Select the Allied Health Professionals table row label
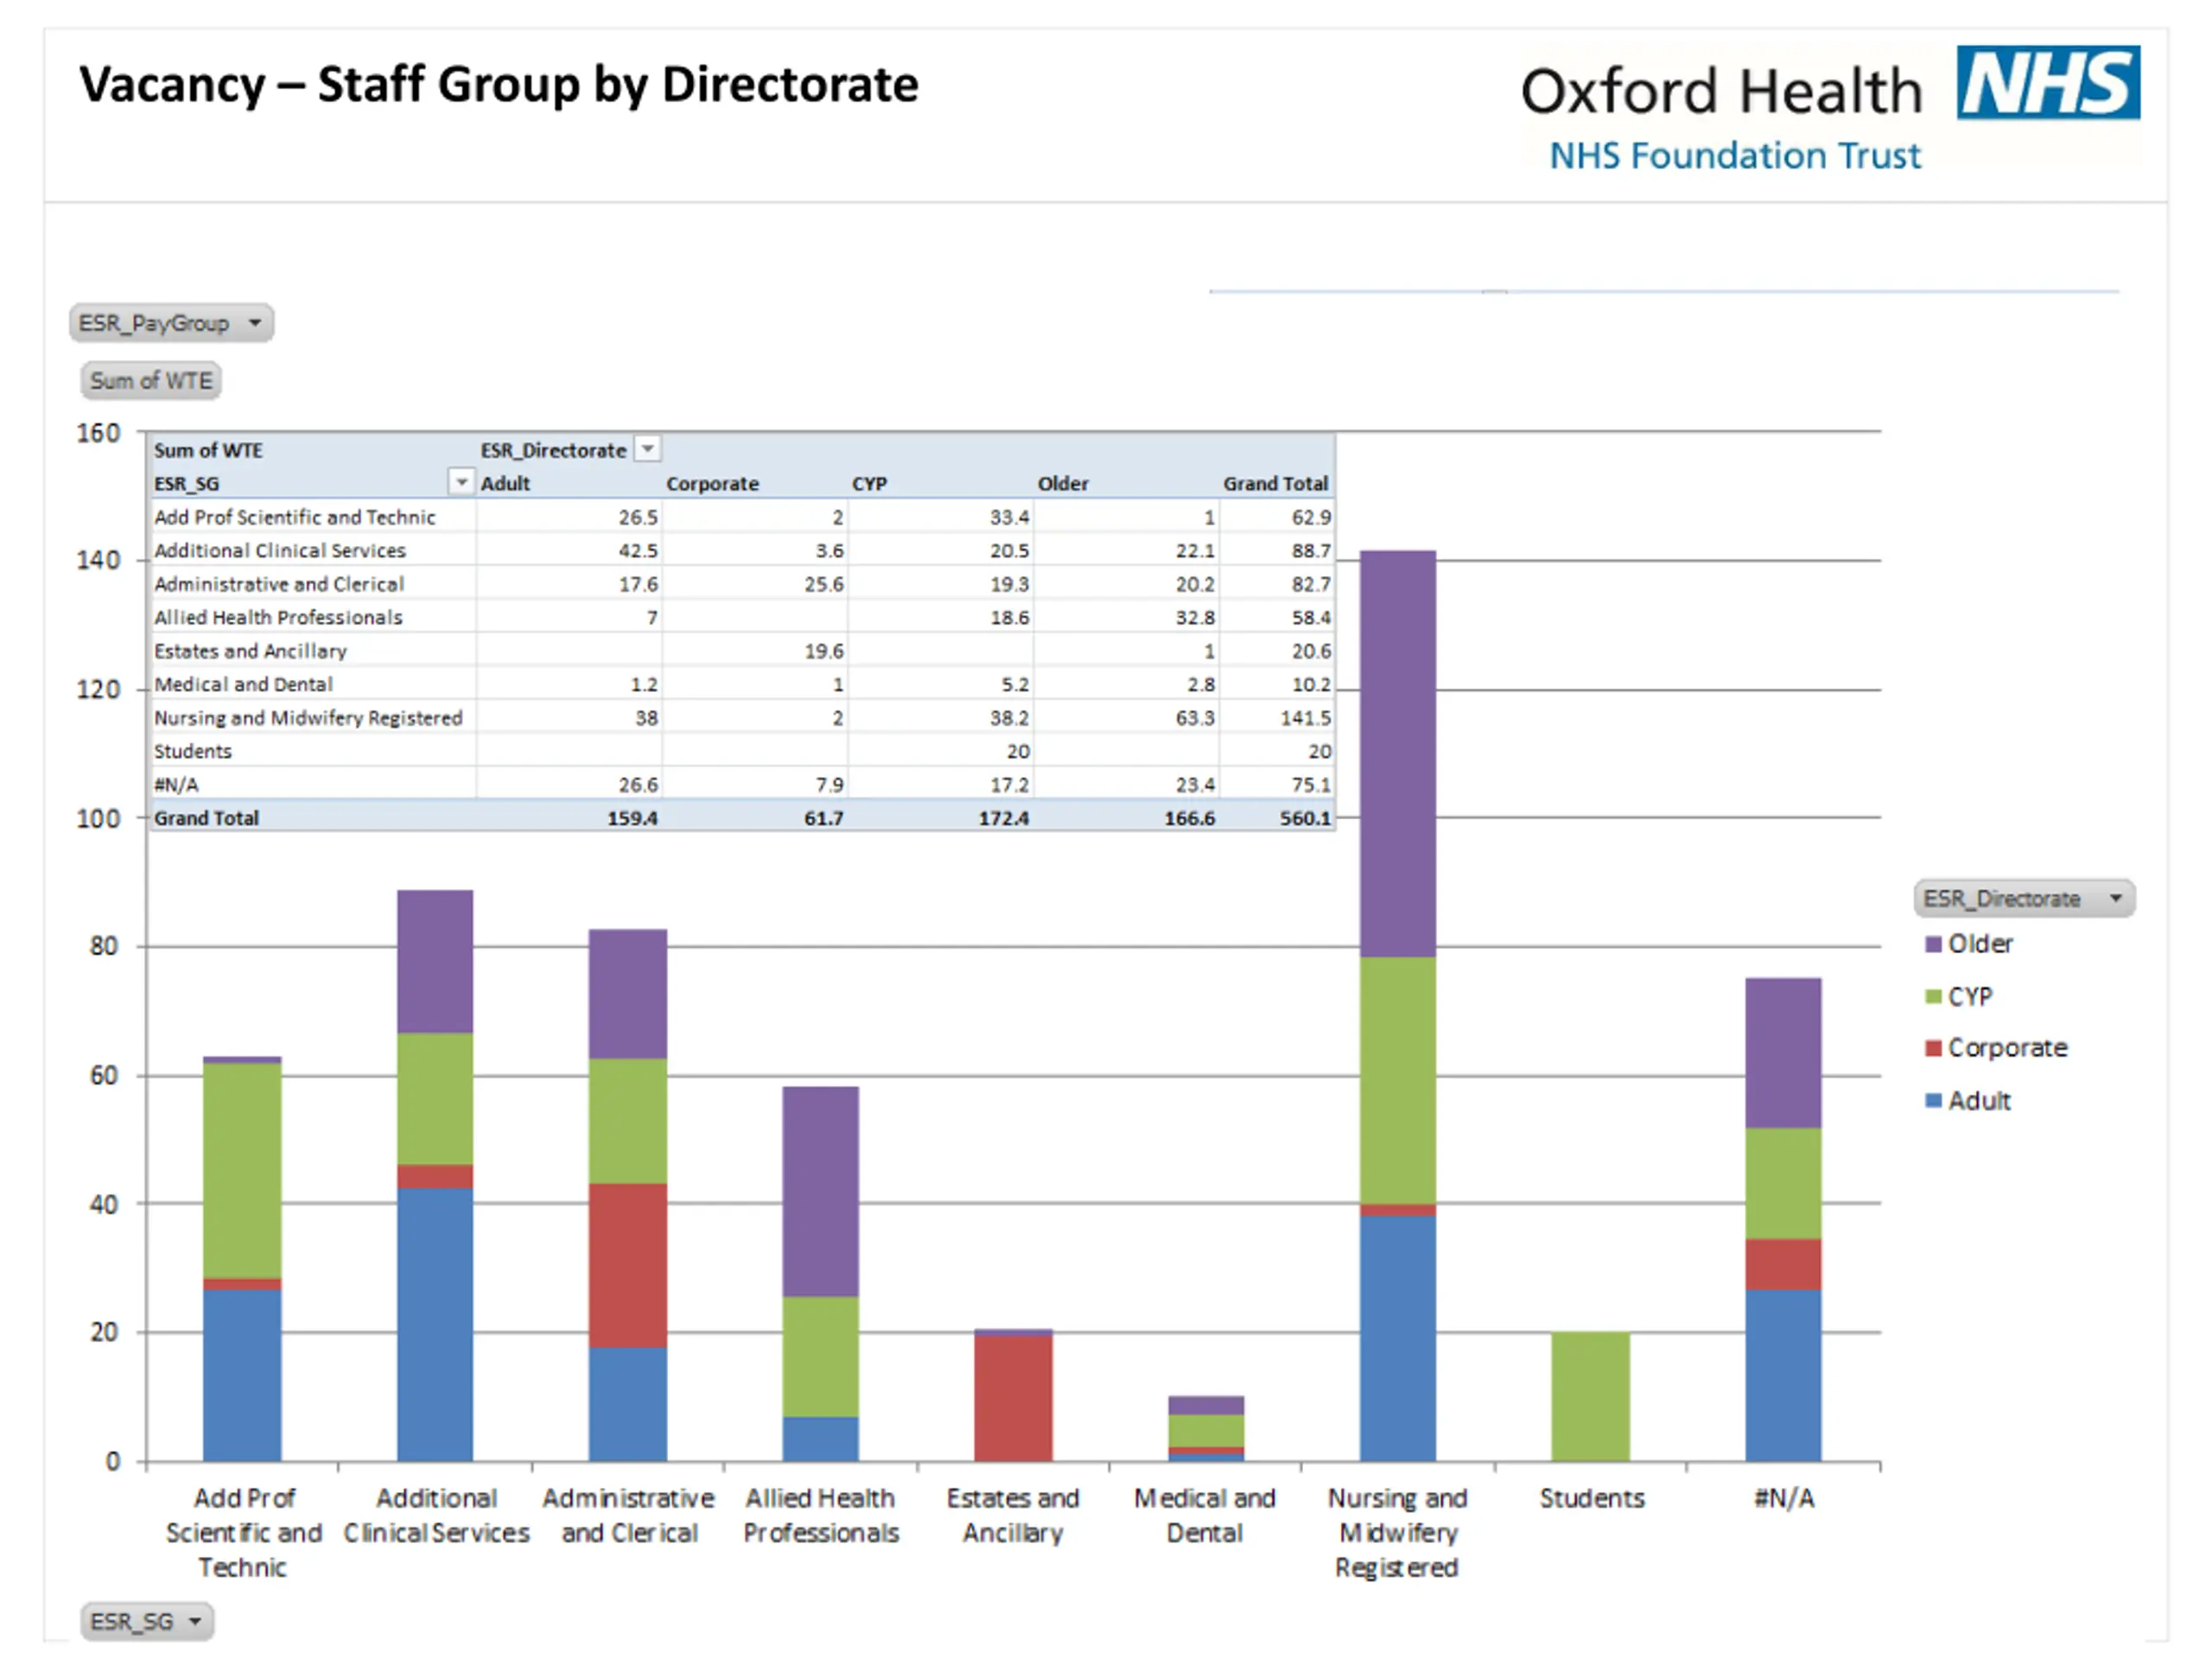Viewport: 2212px width, 1659px height. point(278,617)
